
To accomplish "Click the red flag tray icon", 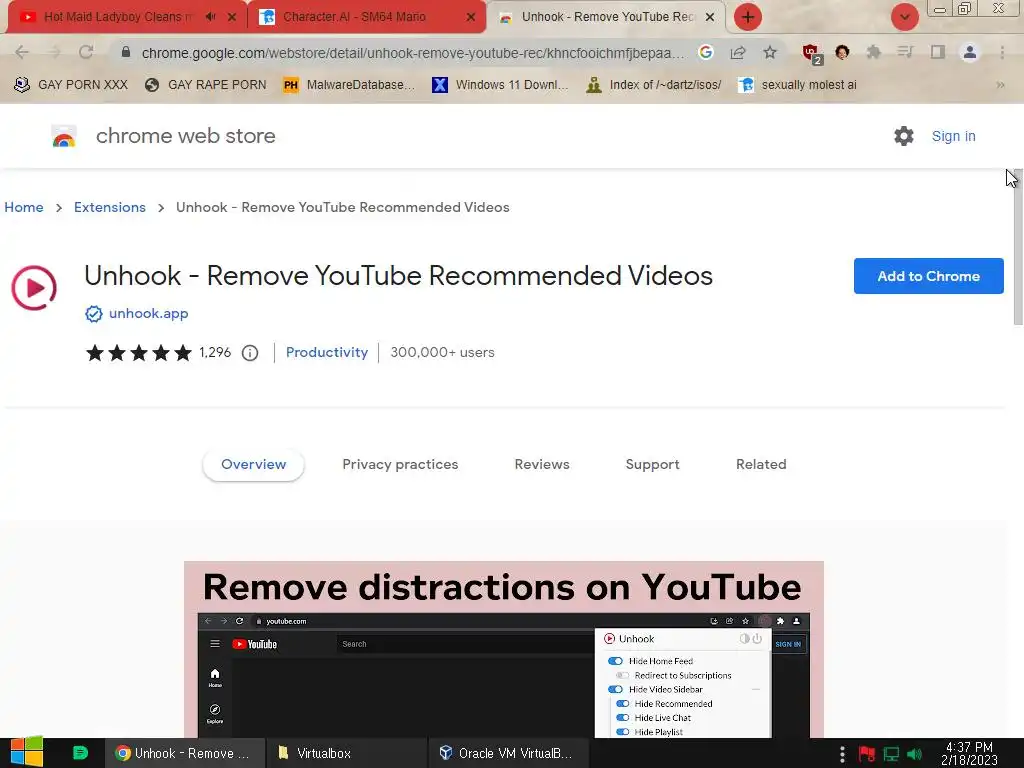I will point(867,754).
